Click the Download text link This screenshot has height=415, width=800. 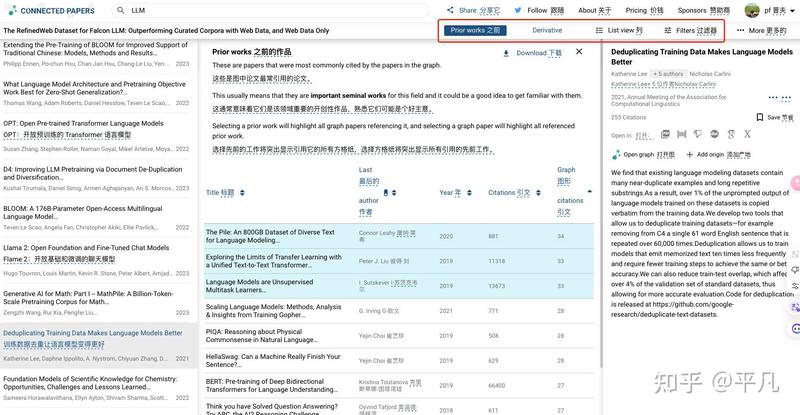pyautogui.click(x=539, y=53)
